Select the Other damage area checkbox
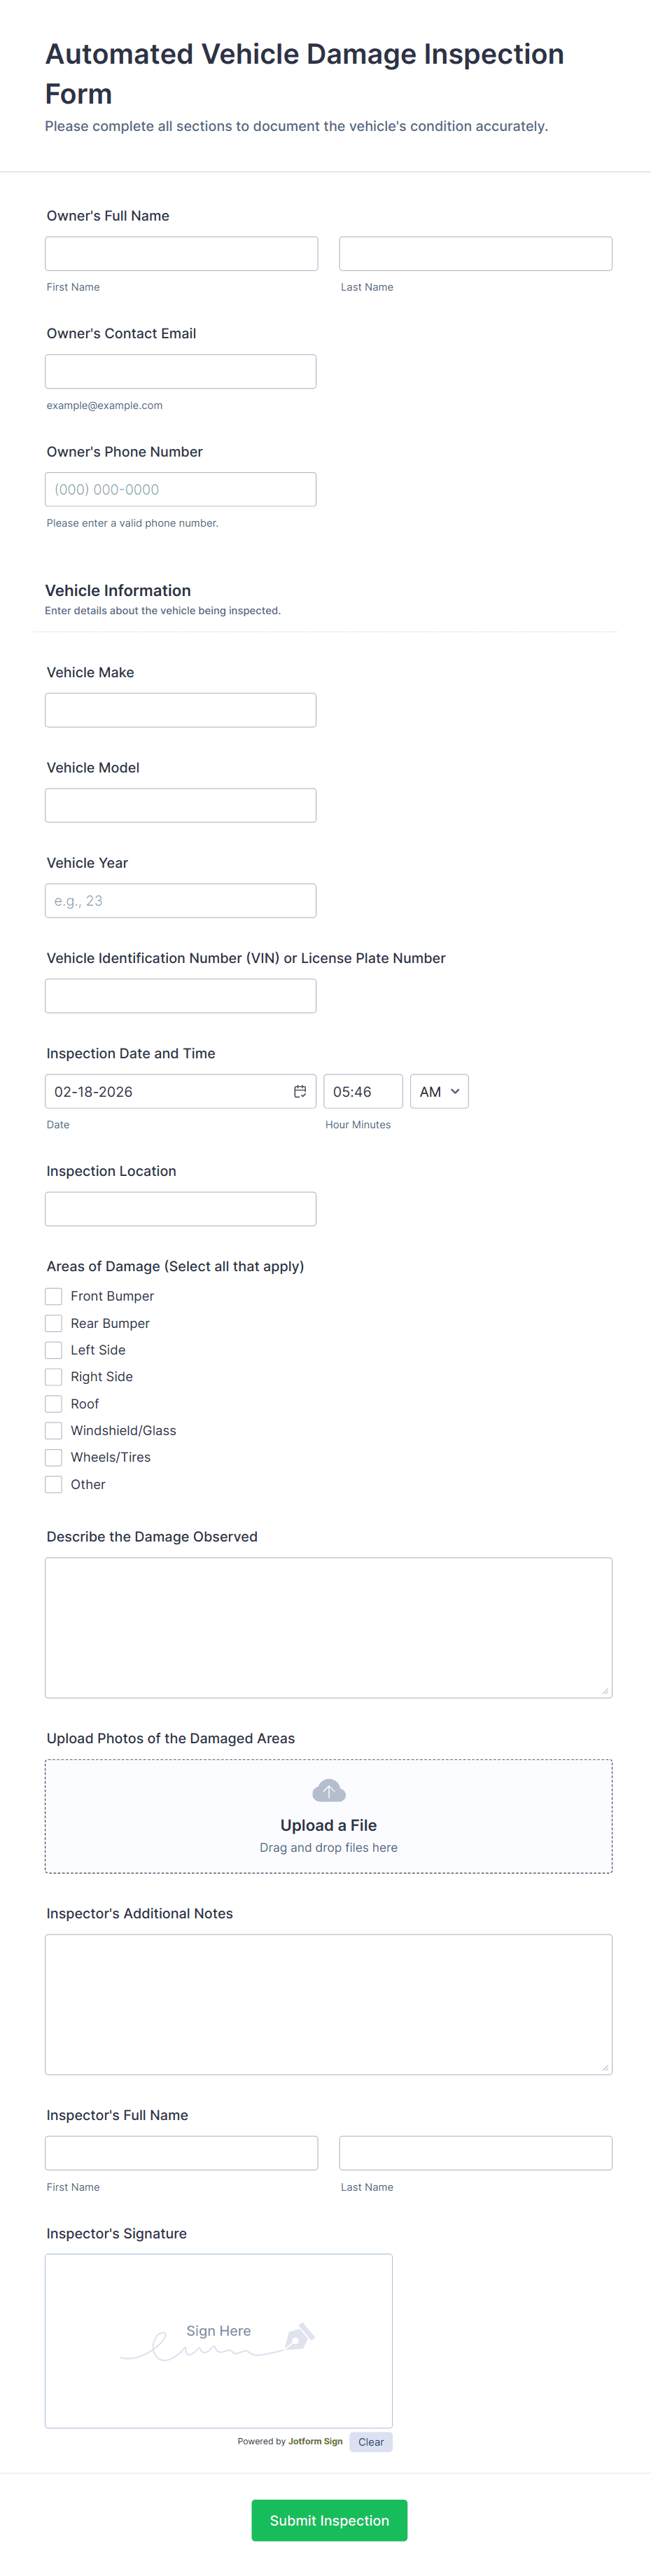Image resolution: width=651 pixels, height=2576 pixels. (x=54, y=1484)
